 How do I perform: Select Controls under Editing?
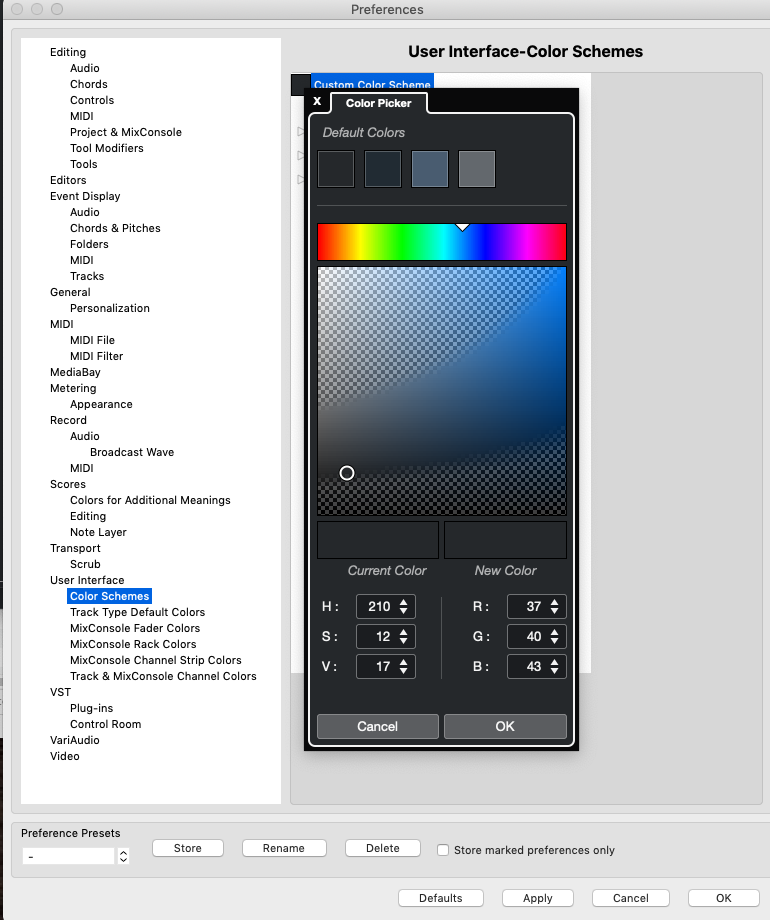point(92,100)
